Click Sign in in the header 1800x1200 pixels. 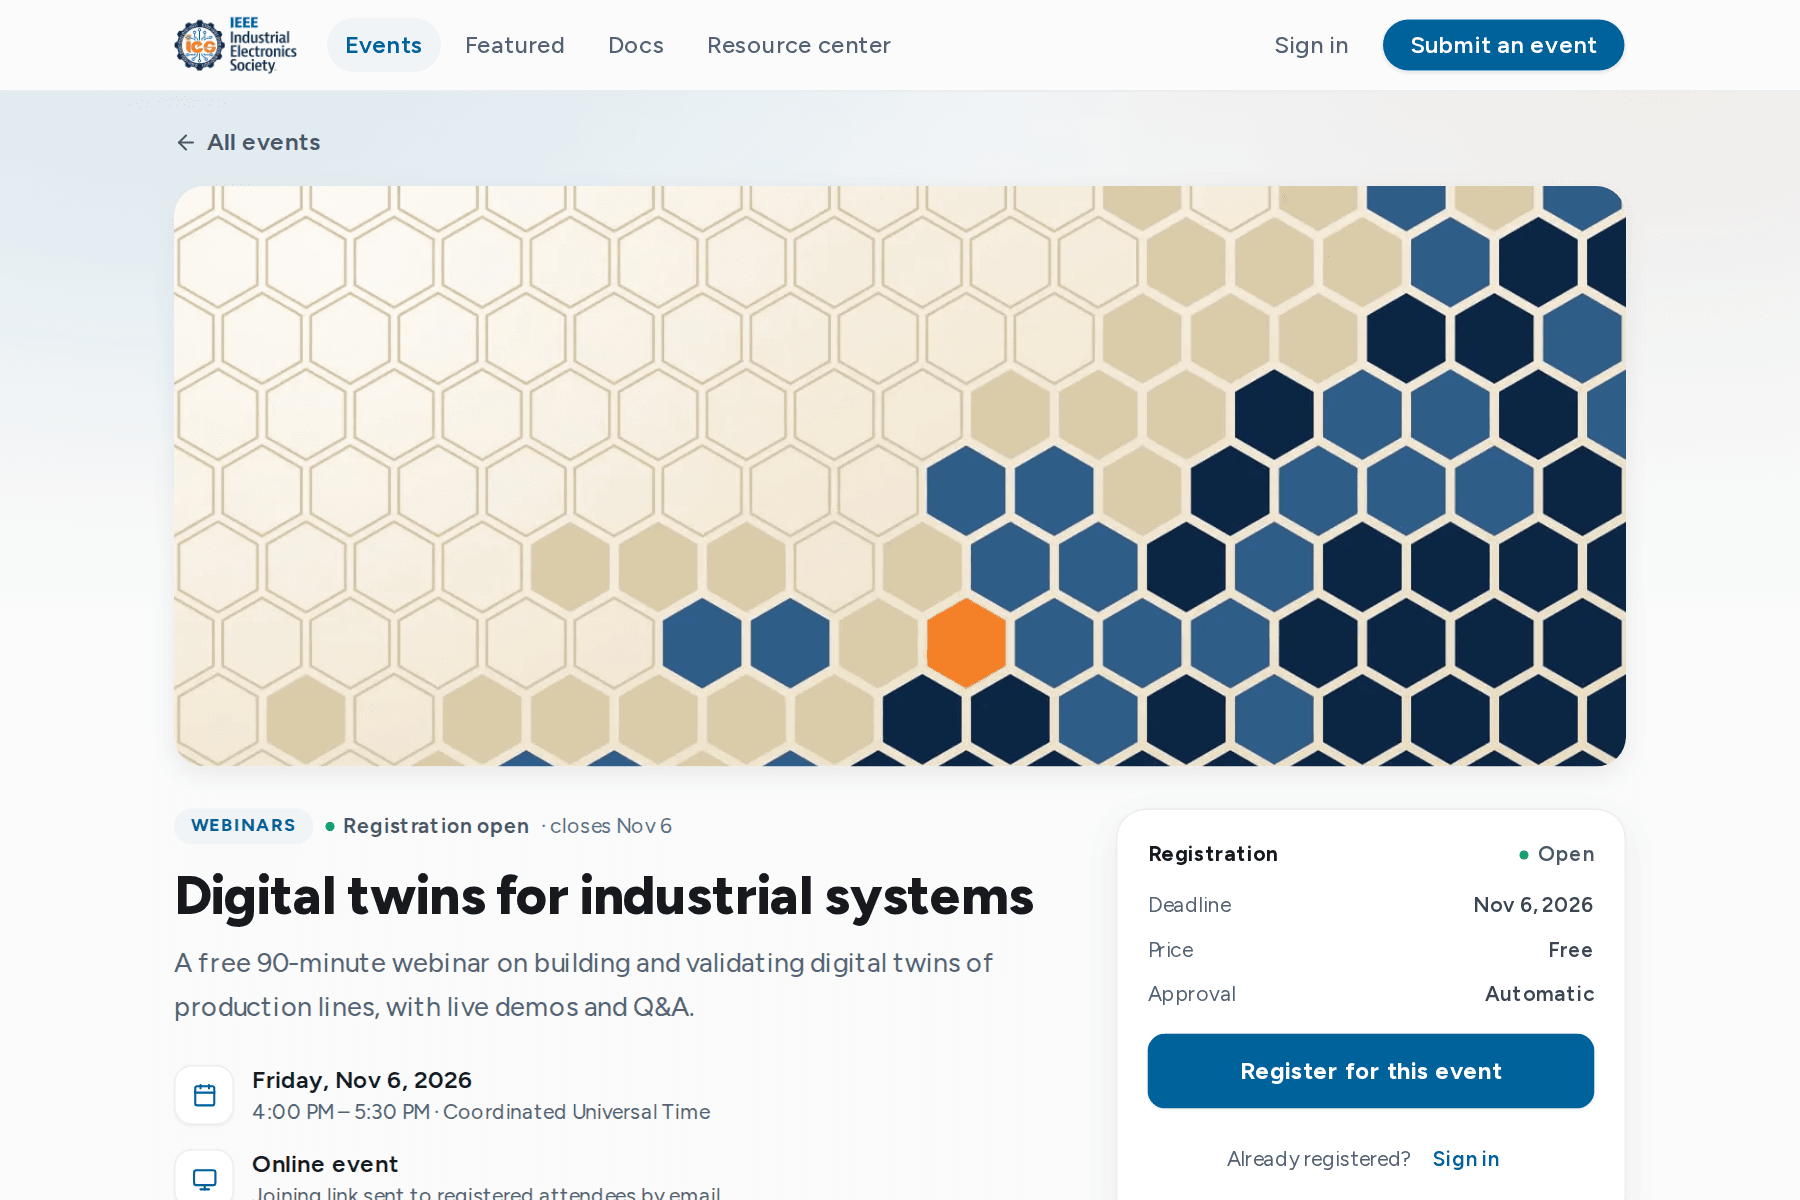[x=1311, y=45]
